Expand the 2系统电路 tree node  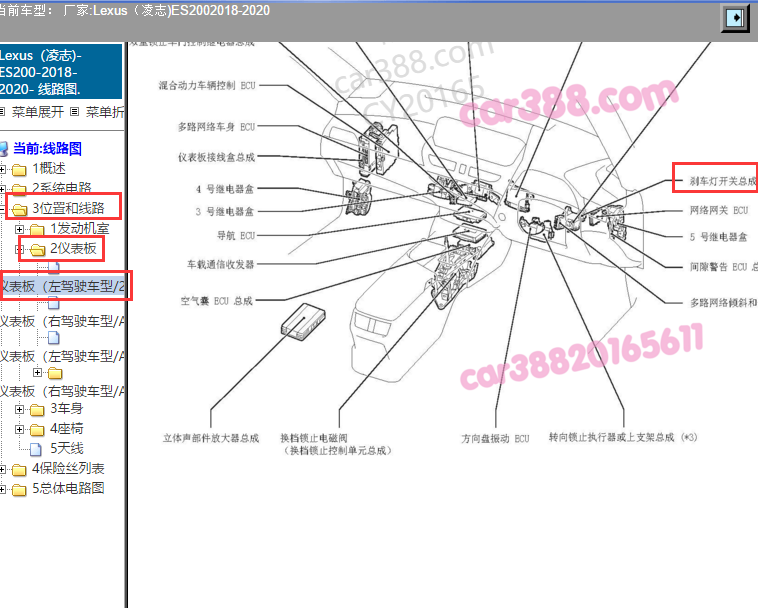click(2, 188)
